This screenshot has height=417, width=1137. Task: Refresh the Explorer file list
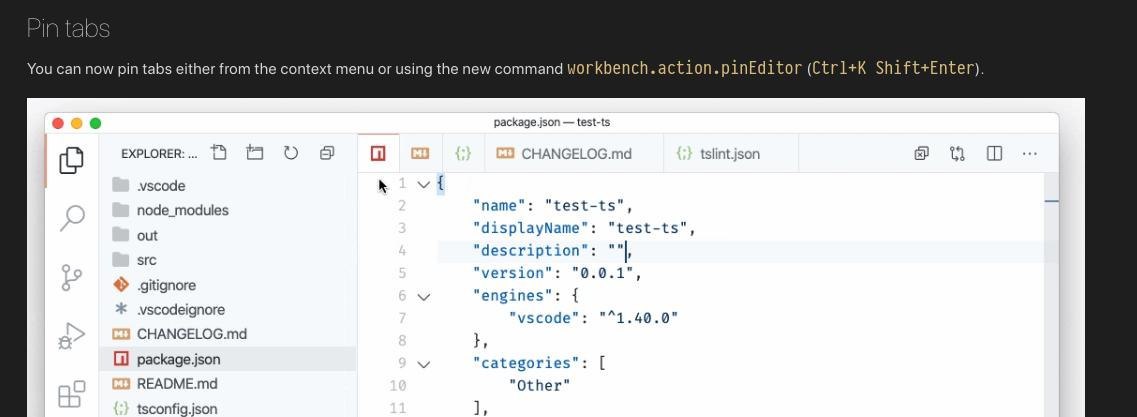pos(291,153)
